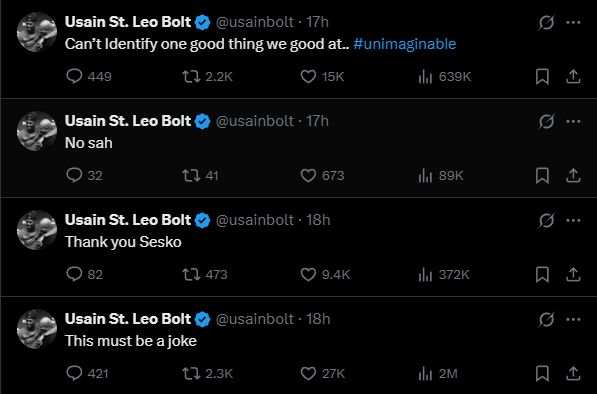The width and height of the screenshot is (597, 394).
Task: Open more options menu on the #unimaginable tweet
Action: 573,22
